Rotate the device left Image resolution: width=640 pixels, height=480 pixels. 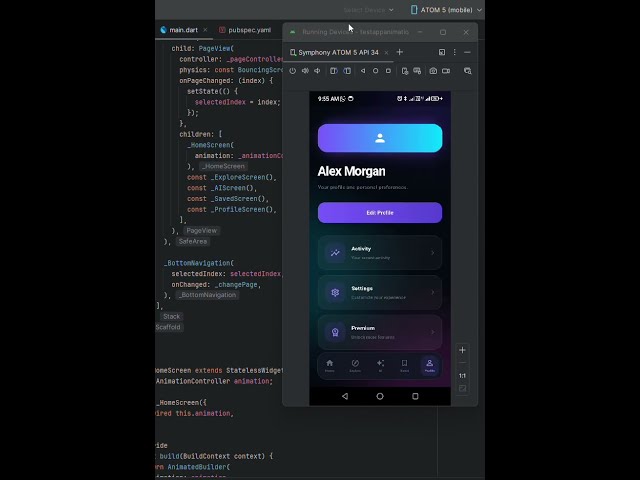333,71
